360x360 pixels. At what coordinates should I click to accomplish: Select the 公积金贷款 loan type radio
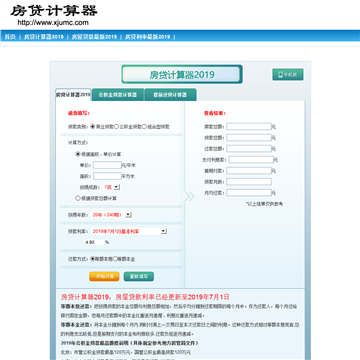point(116,127)
